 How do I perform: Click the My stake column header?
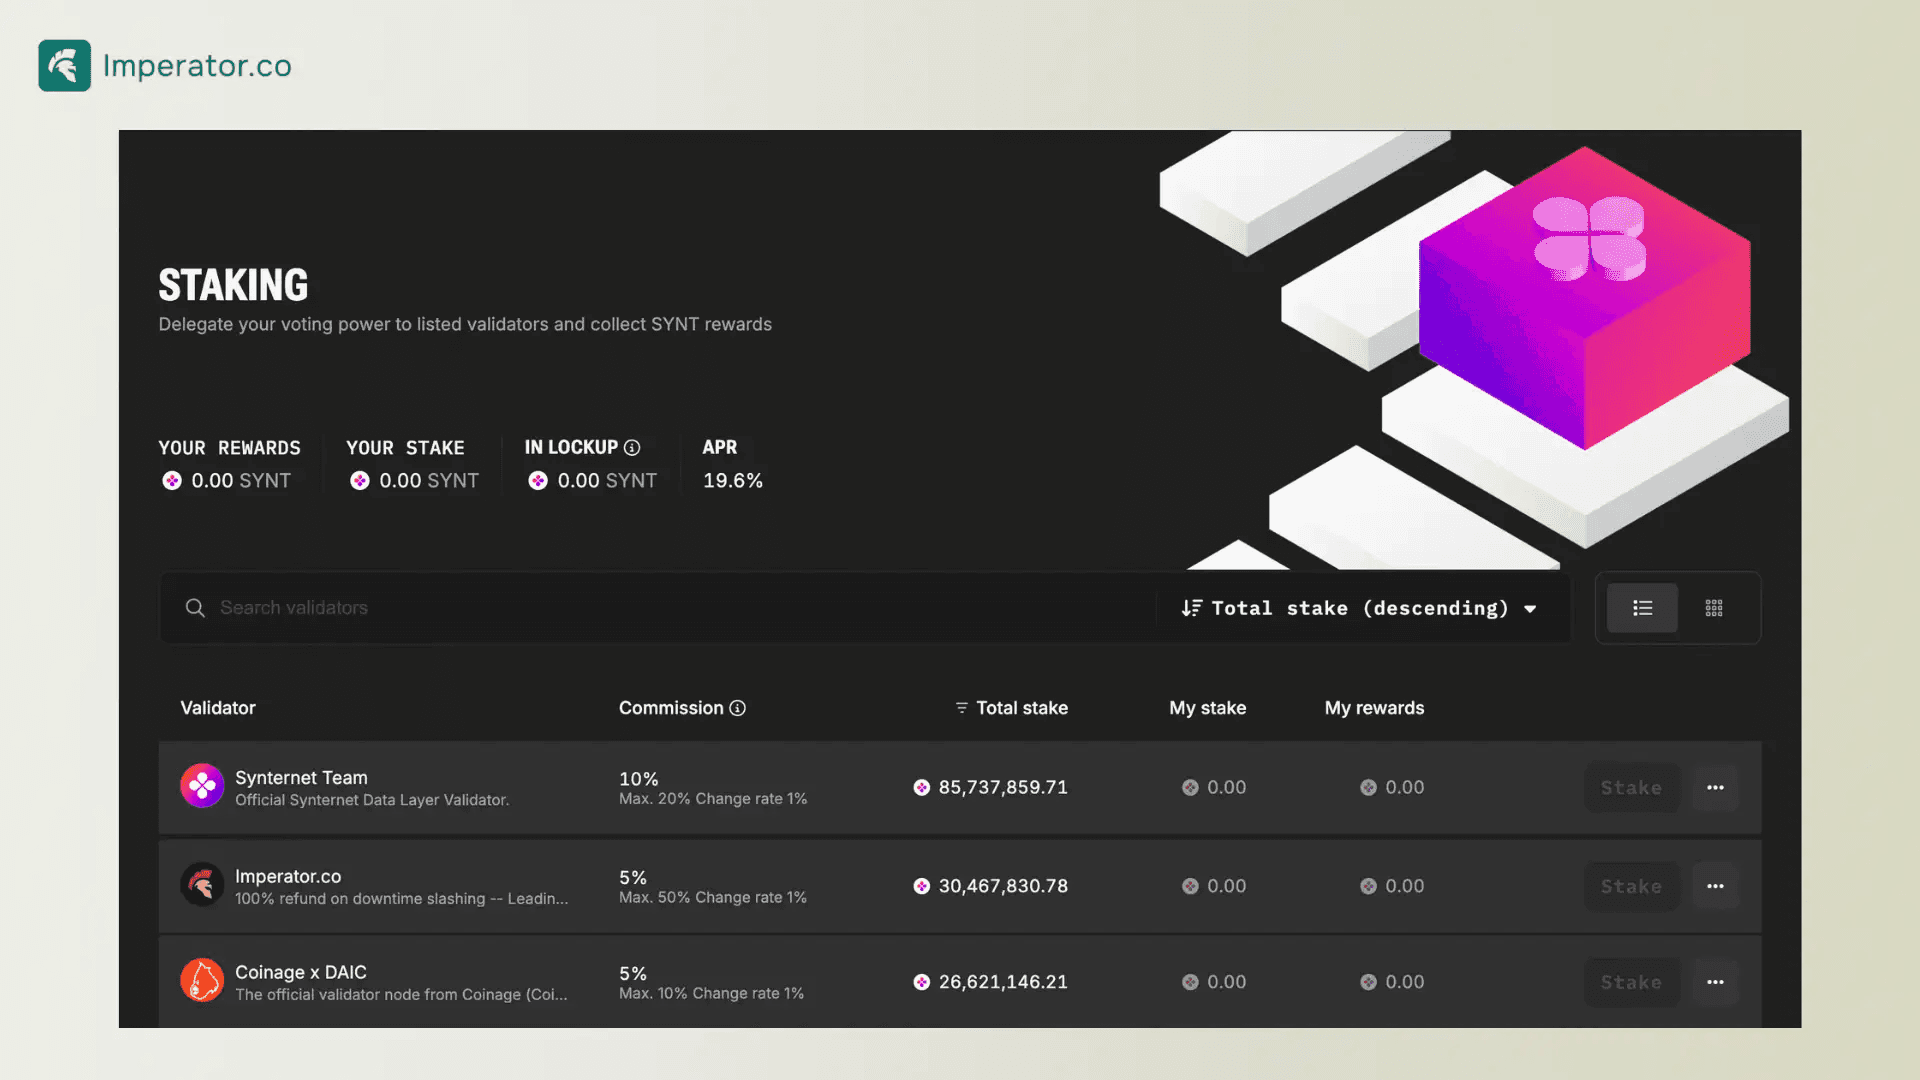click(1208, 708)
